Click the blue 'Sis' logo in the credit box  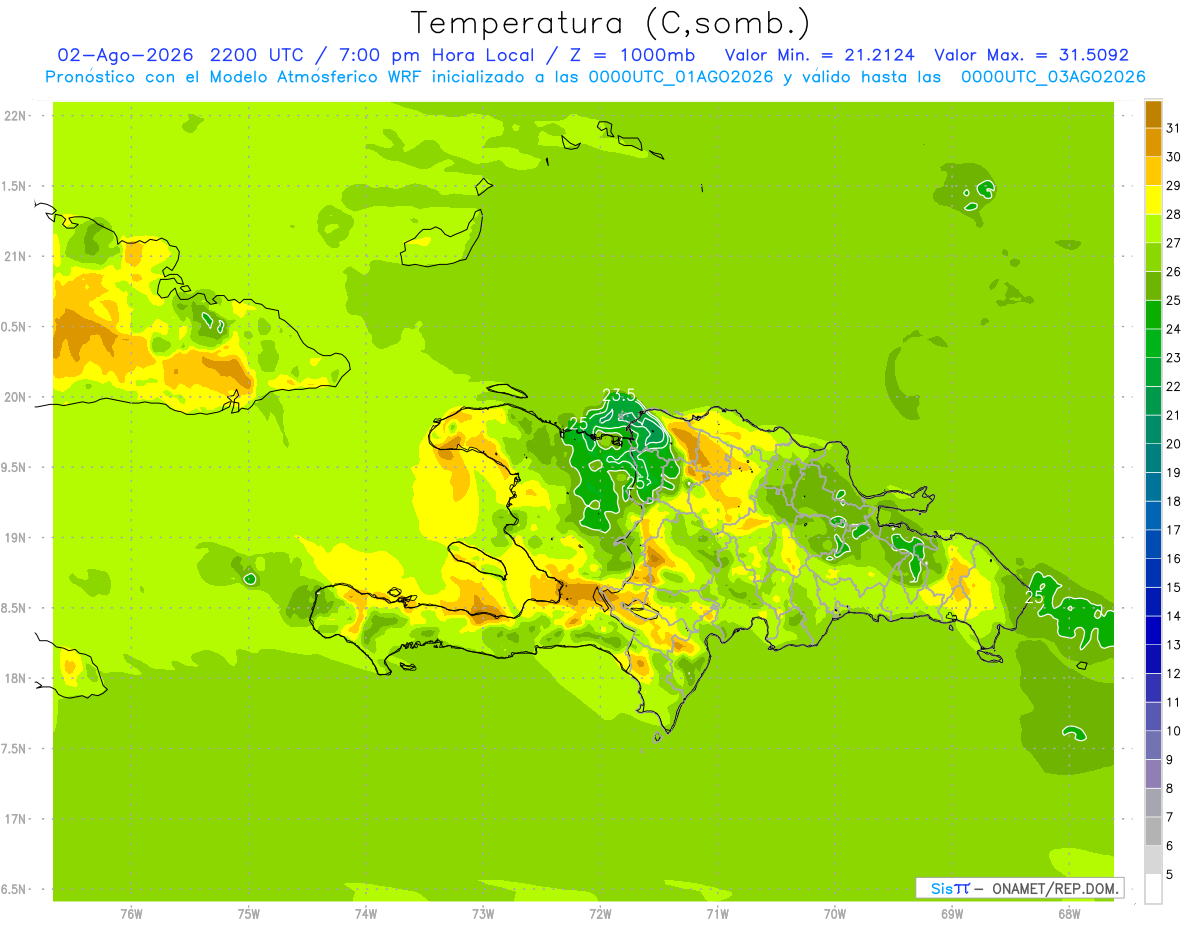[x=942, y=888]
